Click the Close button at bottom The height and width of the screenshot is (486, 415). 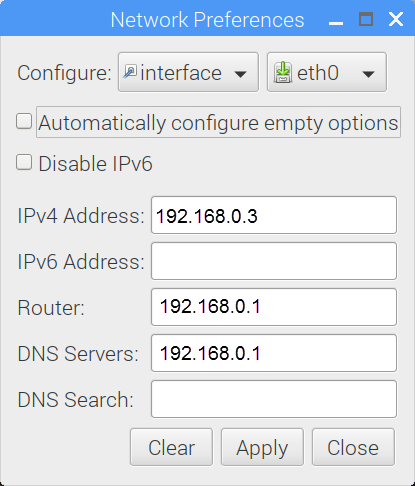point(353,447)
